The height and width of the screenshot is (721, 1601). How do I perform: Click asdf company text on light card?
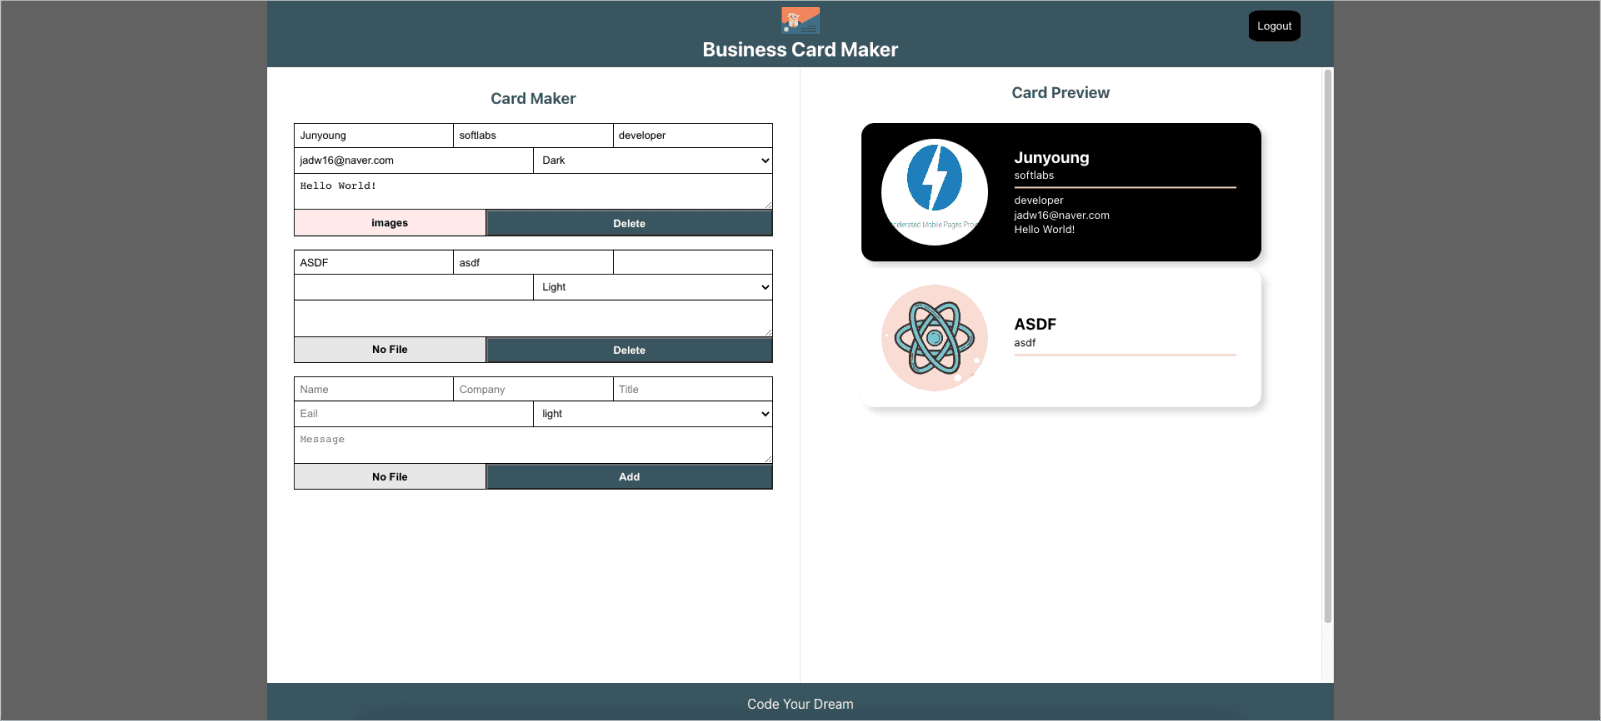coord(1025,342)
